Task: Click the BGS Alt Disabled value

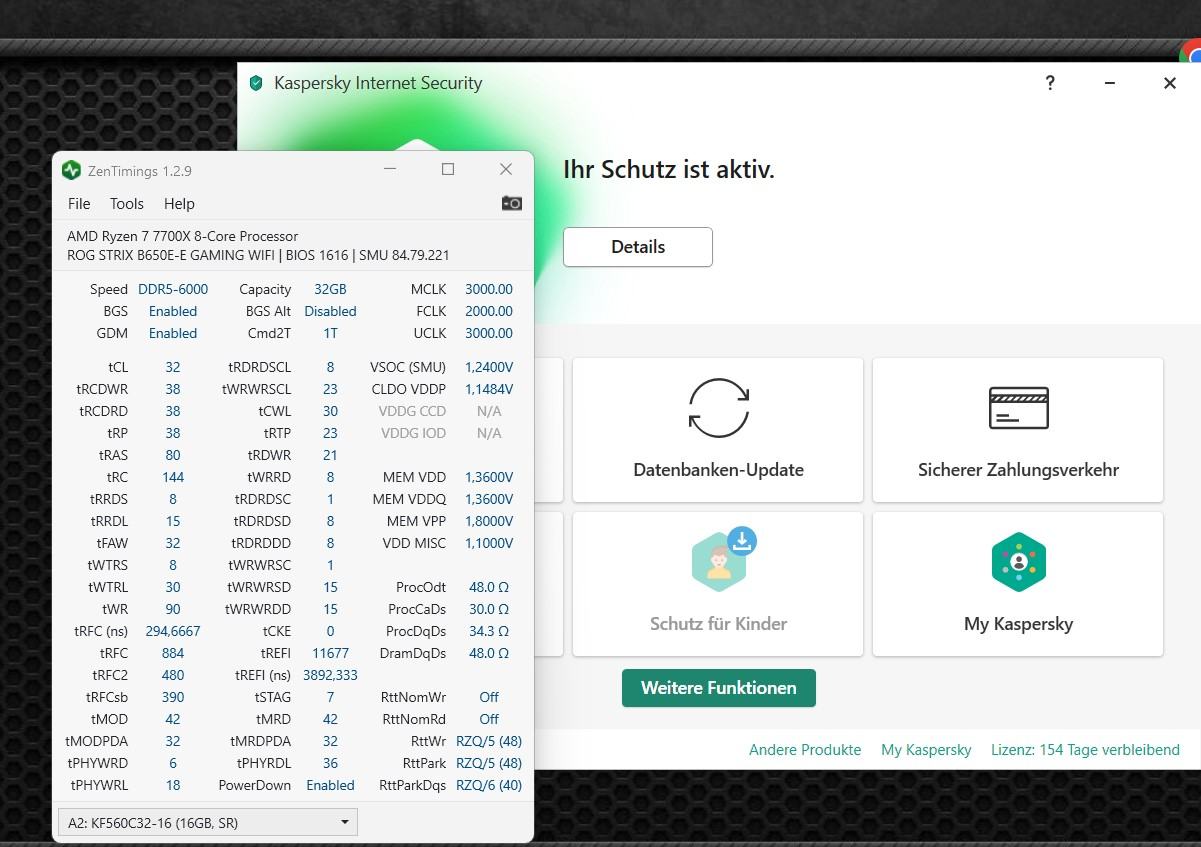Action: (x=330, y=311)
